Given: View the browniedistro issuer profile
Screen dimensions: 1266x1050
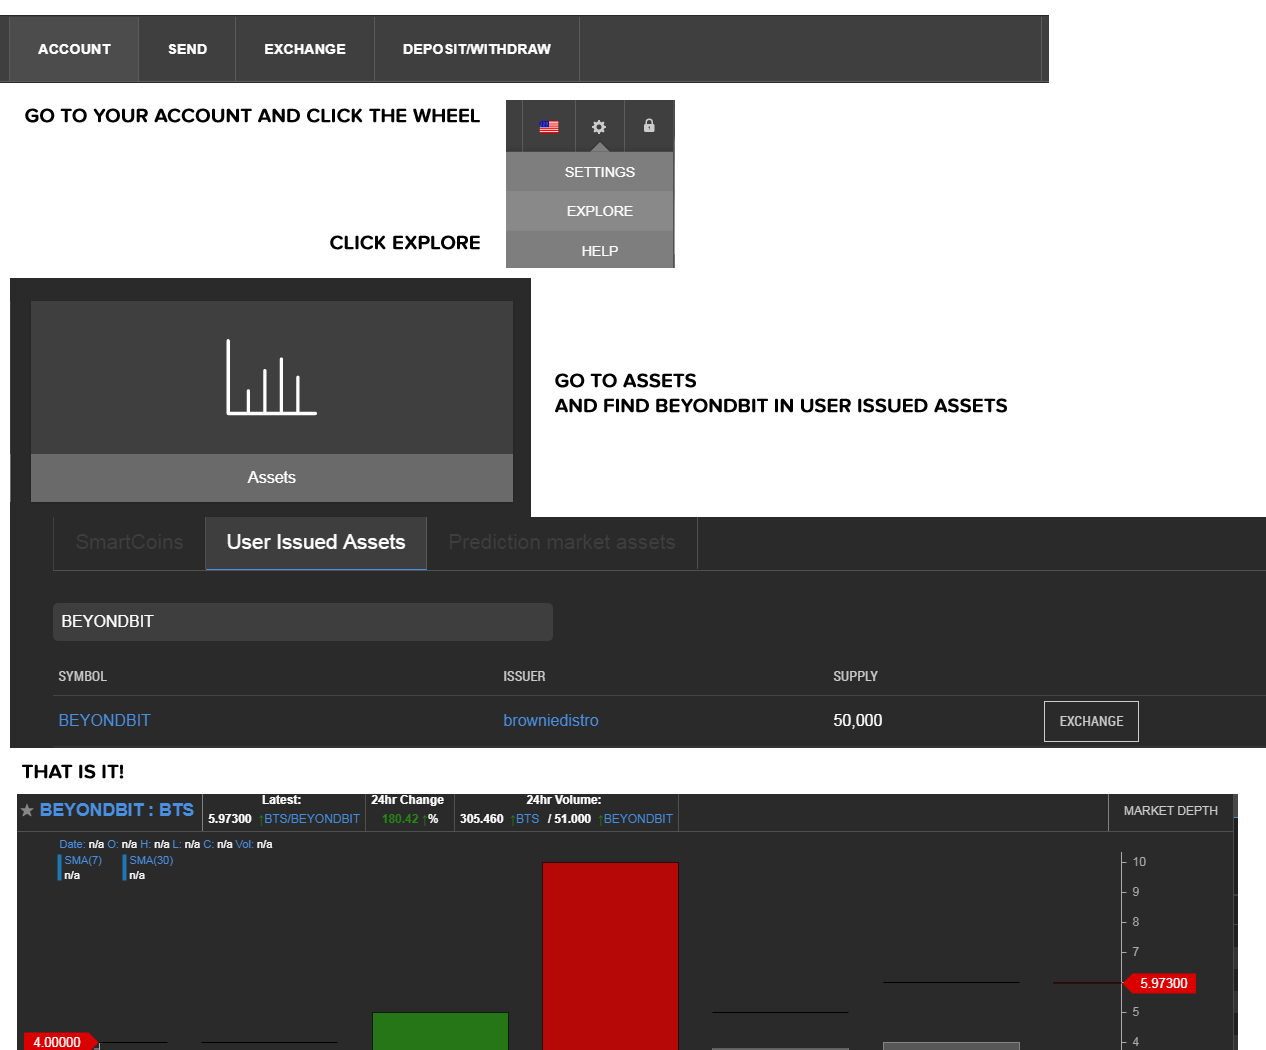Looking at the screenshot, I should [550, 720].
